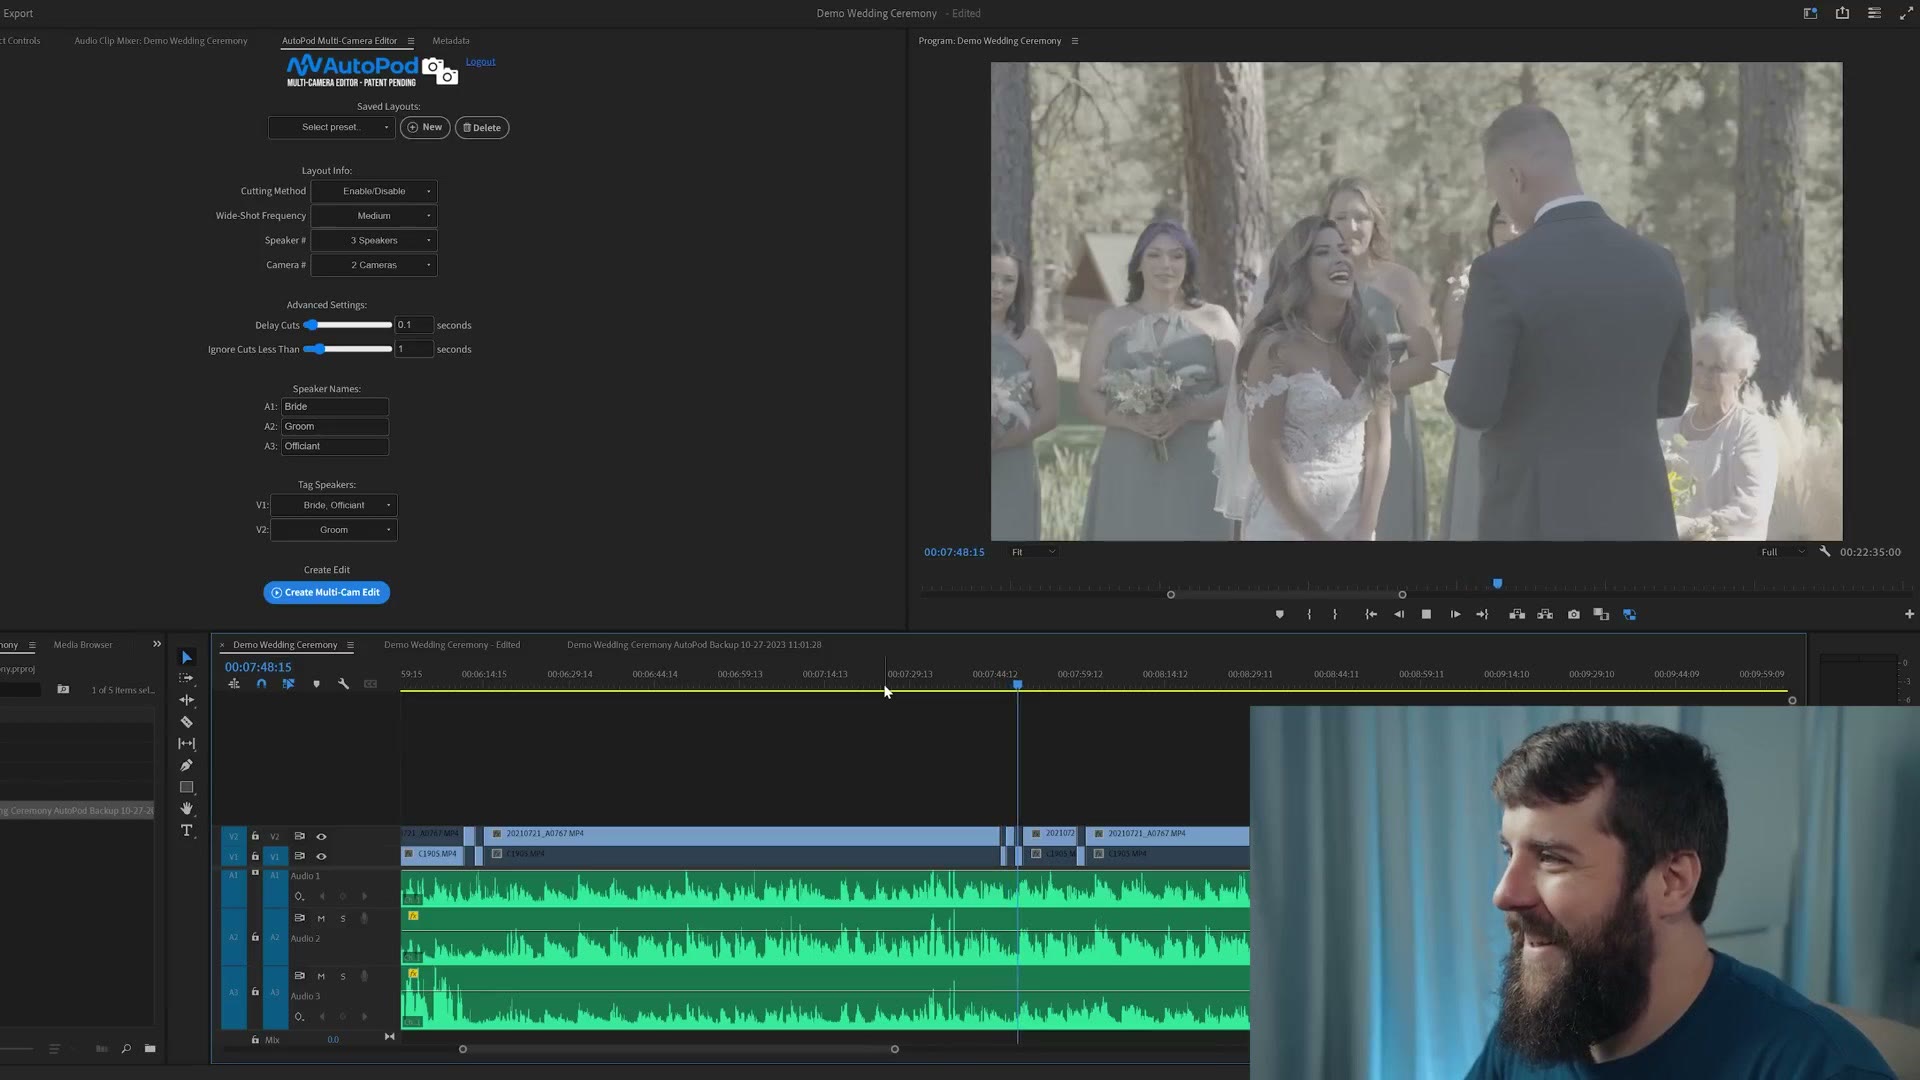The image size is (1920, 1080).
Task: Click Stop in Program monitor transport
Action: [1427, 614]
